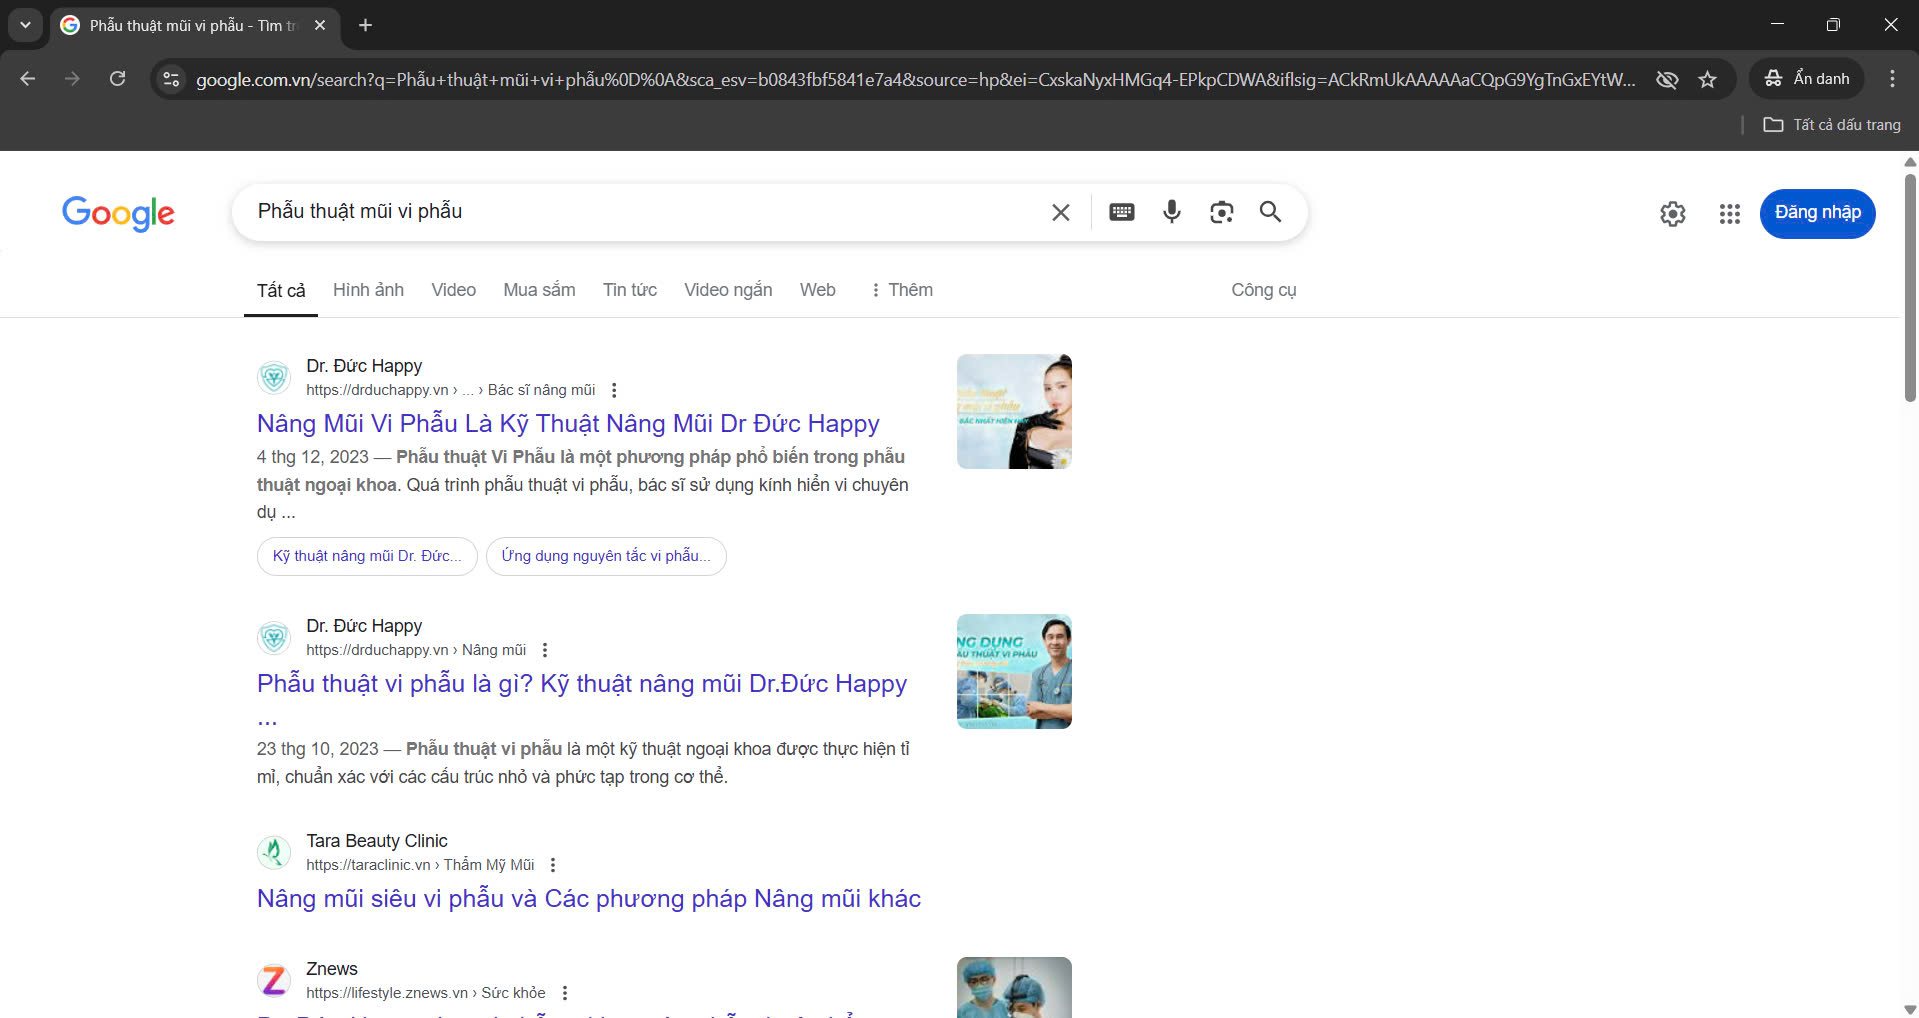Switch to Video tab

pos(453,290)
